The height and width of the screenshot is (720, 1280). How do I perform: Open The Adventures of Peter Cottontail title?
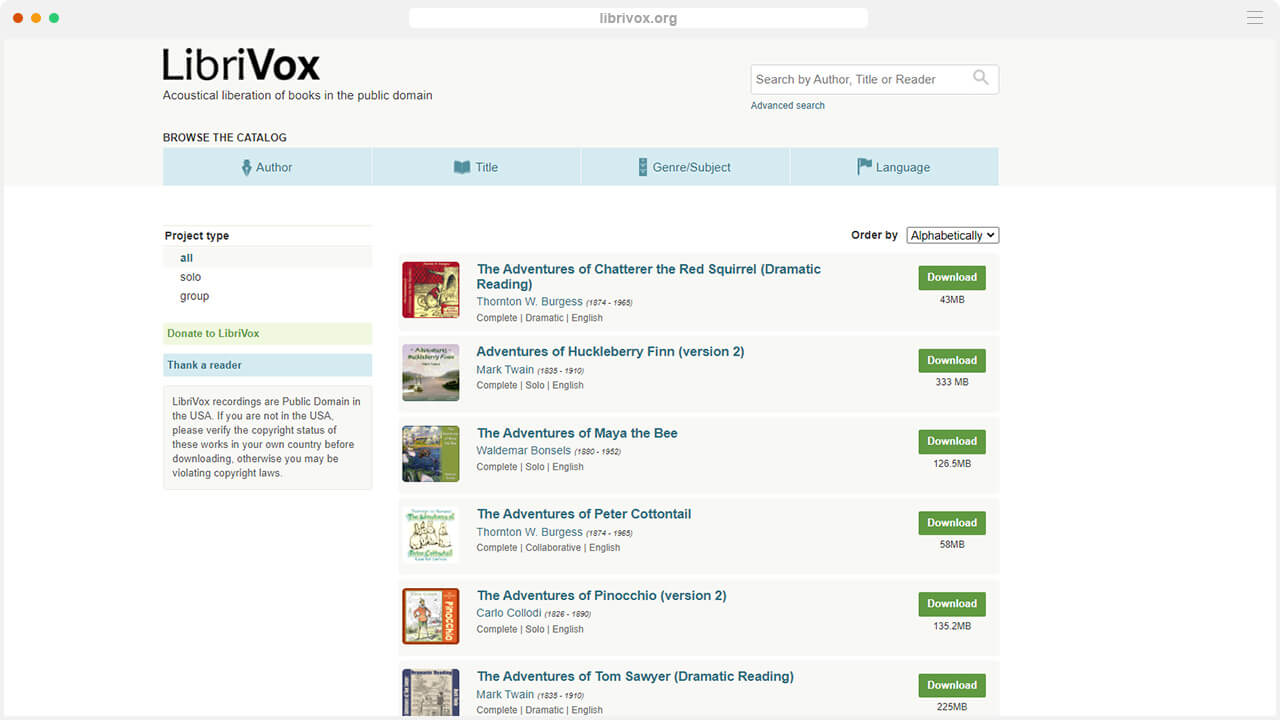coord(584,514)
